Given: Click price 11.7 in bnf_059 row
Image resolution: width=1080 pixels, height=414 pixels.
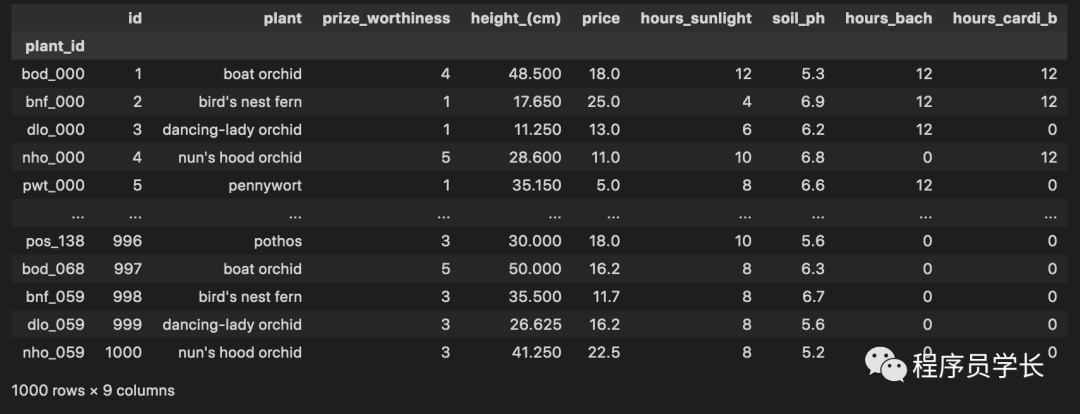Looking at the screenshot, I should pos(604,297).
